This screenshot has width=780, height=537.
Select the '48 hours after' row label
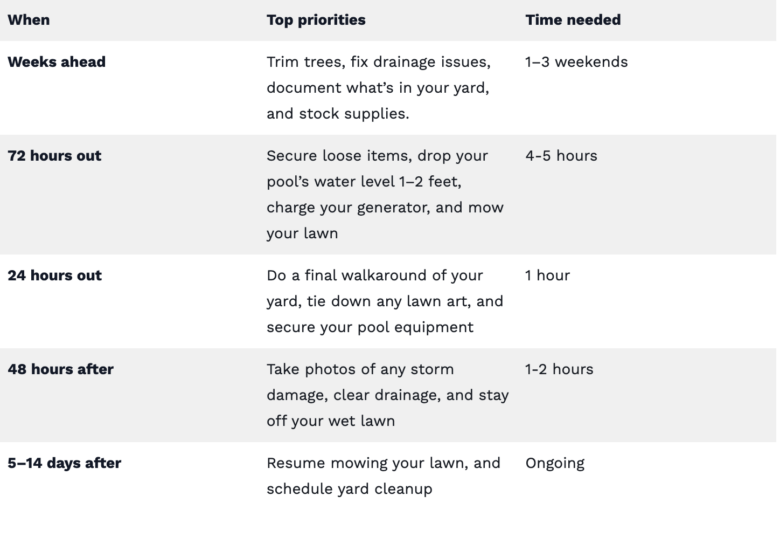(x=60, y=369)
